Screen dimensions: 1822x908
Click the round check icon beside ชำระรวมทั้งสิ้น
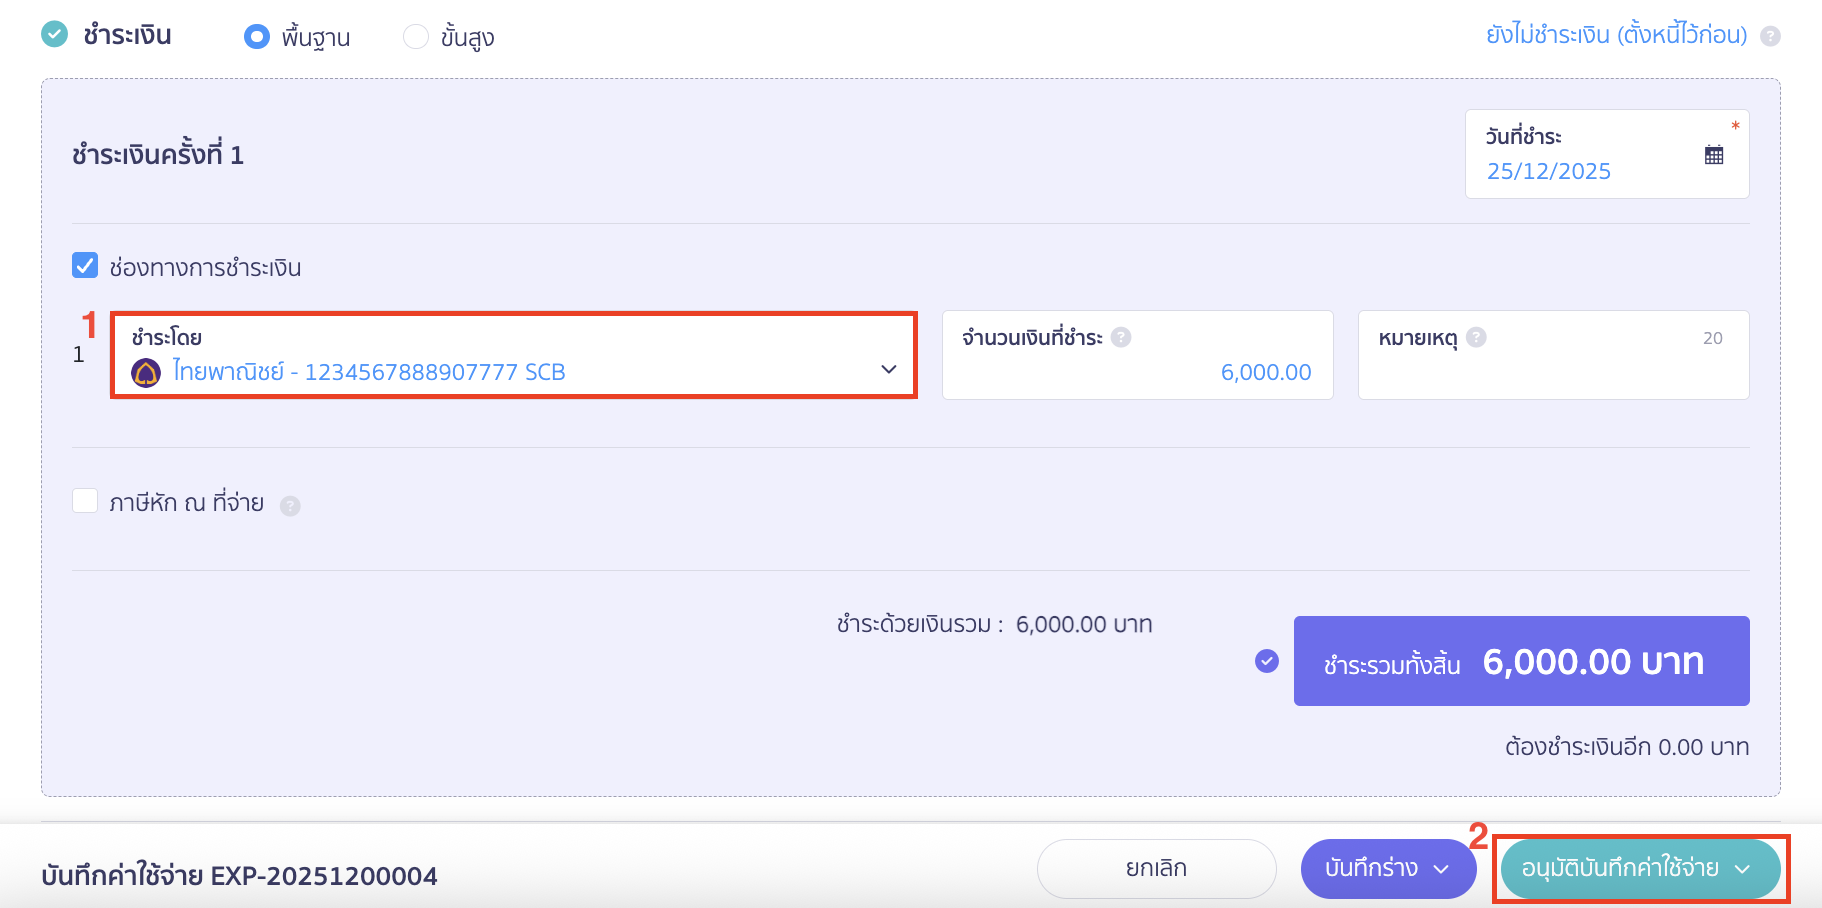point(1267,661)
